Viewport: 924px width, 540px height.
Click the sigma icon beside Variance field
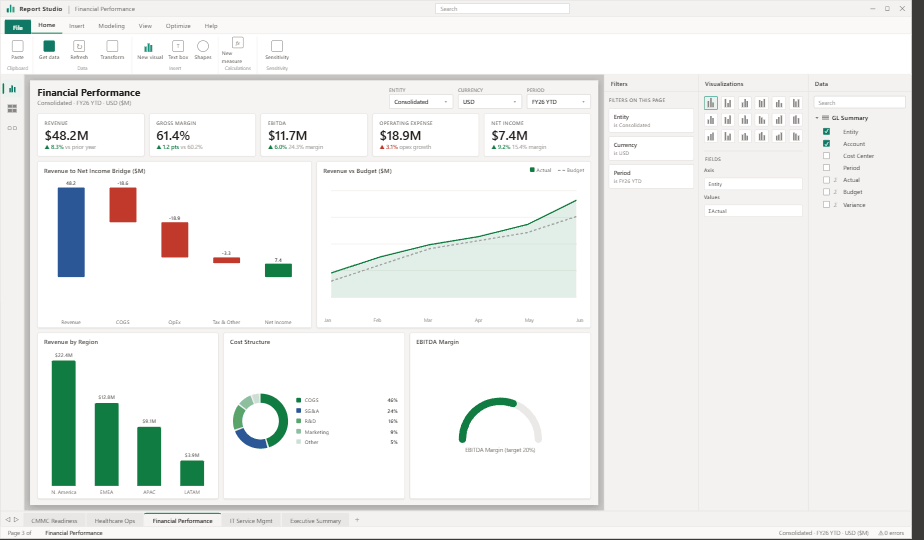click(x=836, y=205)
